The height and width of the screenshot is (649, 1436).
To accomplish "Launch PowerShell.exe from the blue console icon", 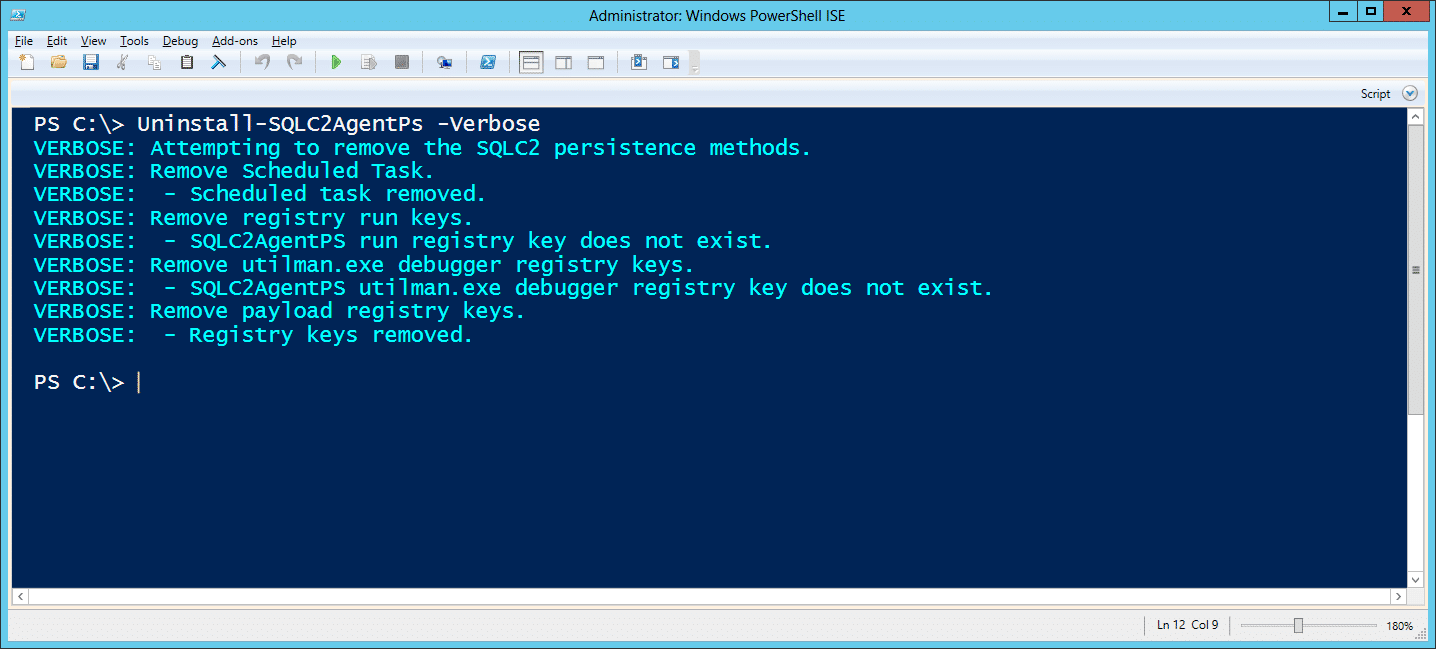I will coord(488,63).
